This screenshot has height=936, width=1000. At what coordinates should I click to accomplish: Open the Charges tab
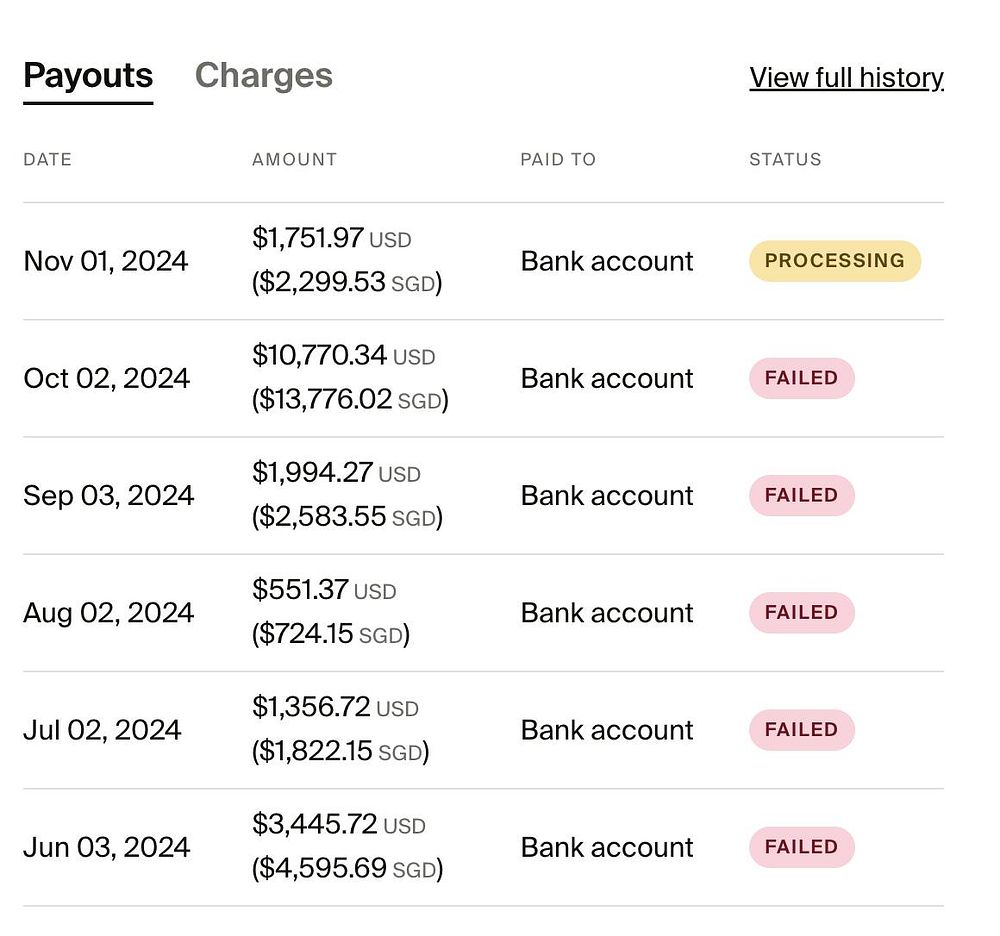pyautogui.click(x=263, y=76)
